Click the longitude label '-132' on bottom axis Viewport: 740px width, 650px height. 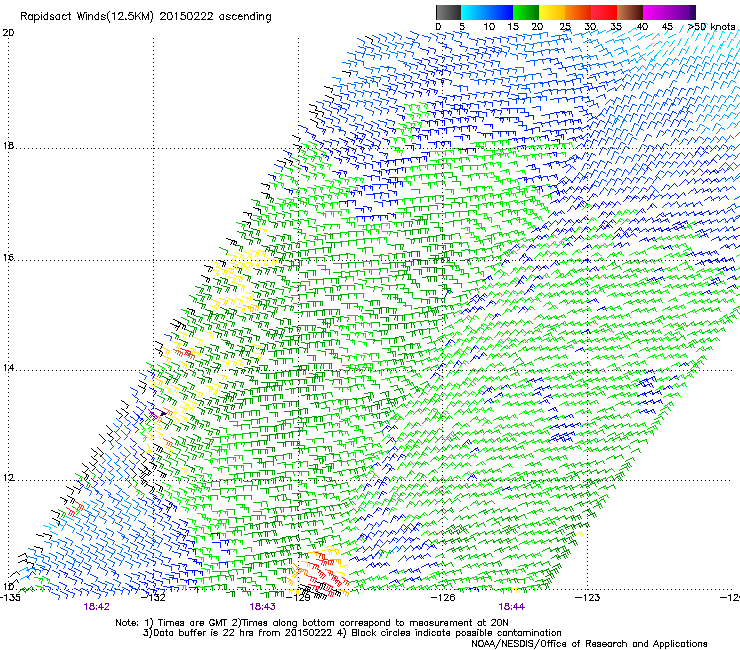(x=155, y=598)
